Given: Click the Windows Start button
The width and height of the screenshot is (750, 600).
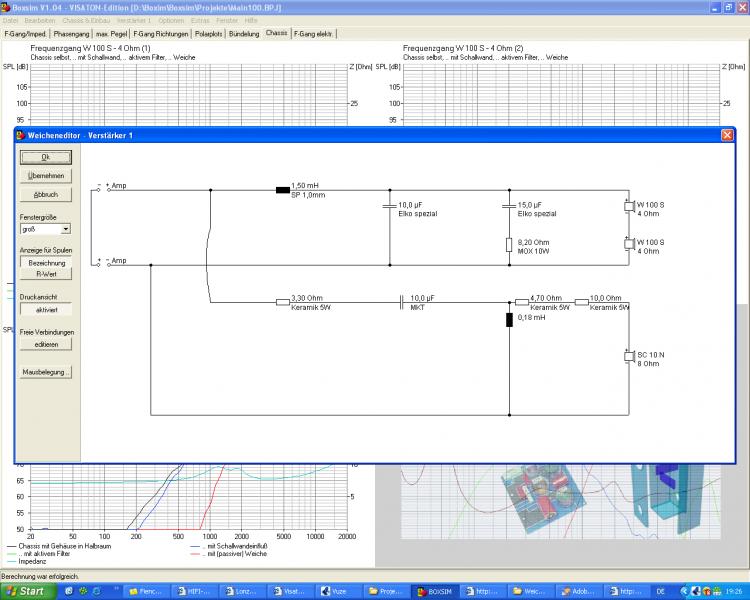Looking at the screenshot, I should tap(27, 591).
